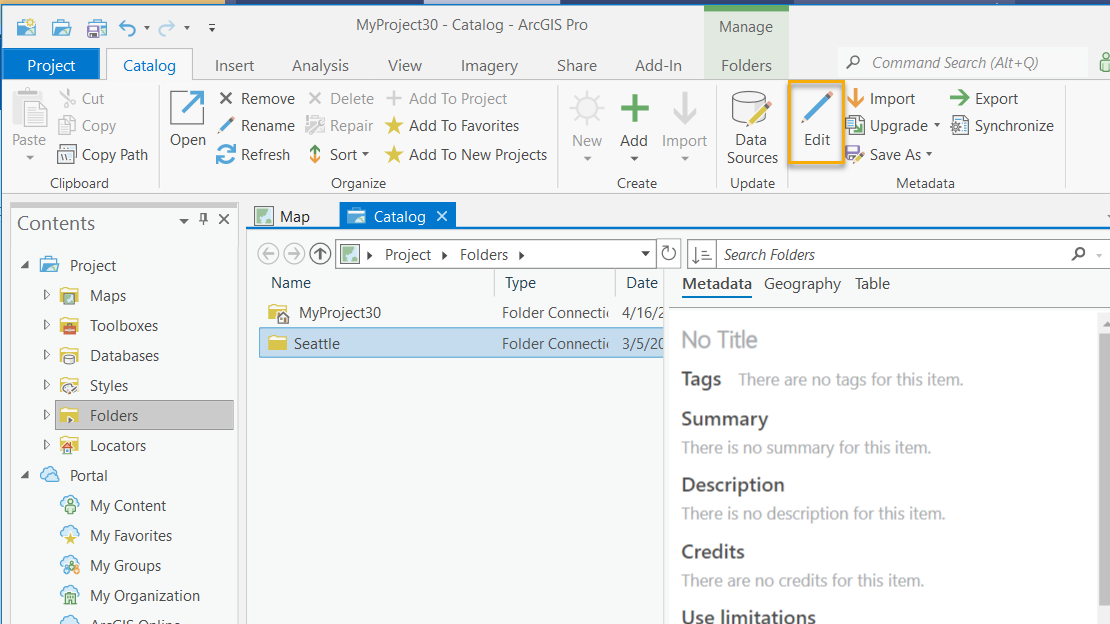The image size is (1110, 624).
Task: Select the Import metadata icon
Action: pos(884,98)
